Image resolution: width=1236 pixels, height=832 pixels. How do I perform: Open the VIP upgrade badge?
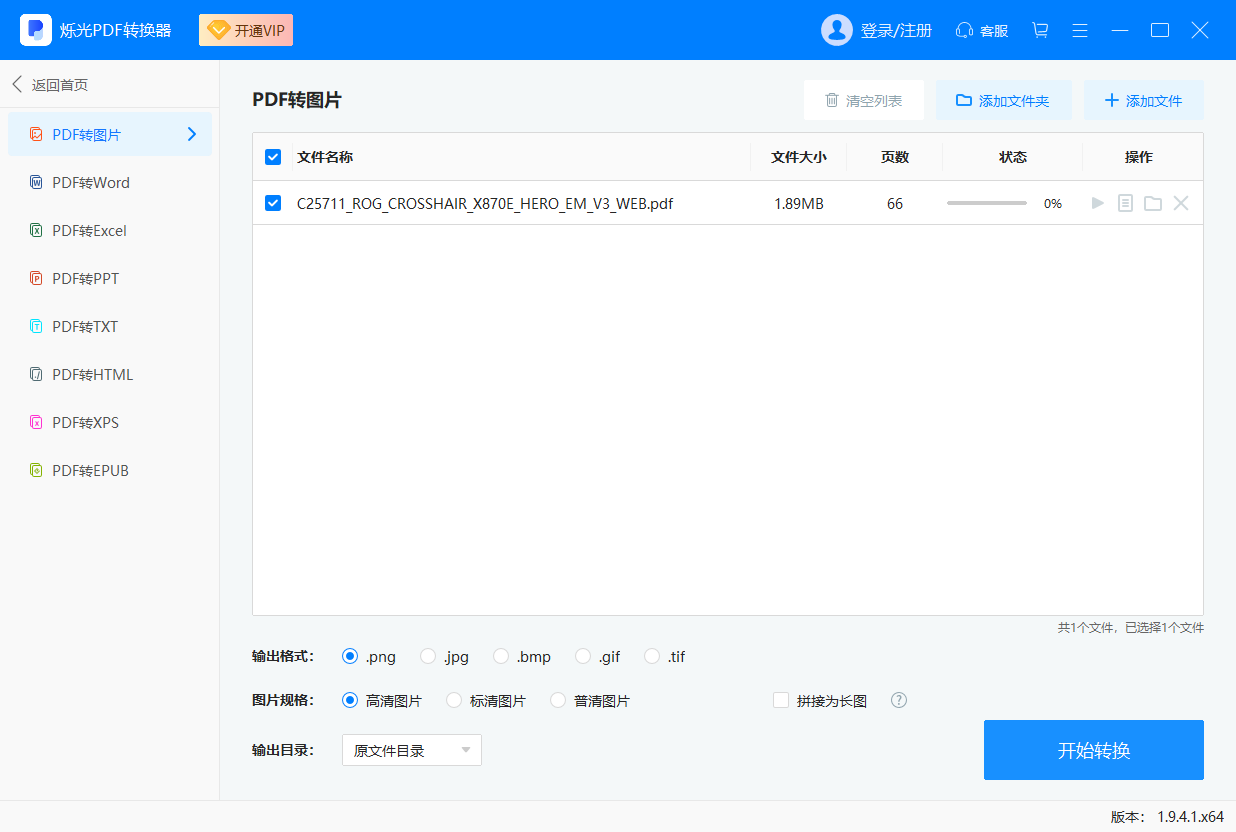246,30
